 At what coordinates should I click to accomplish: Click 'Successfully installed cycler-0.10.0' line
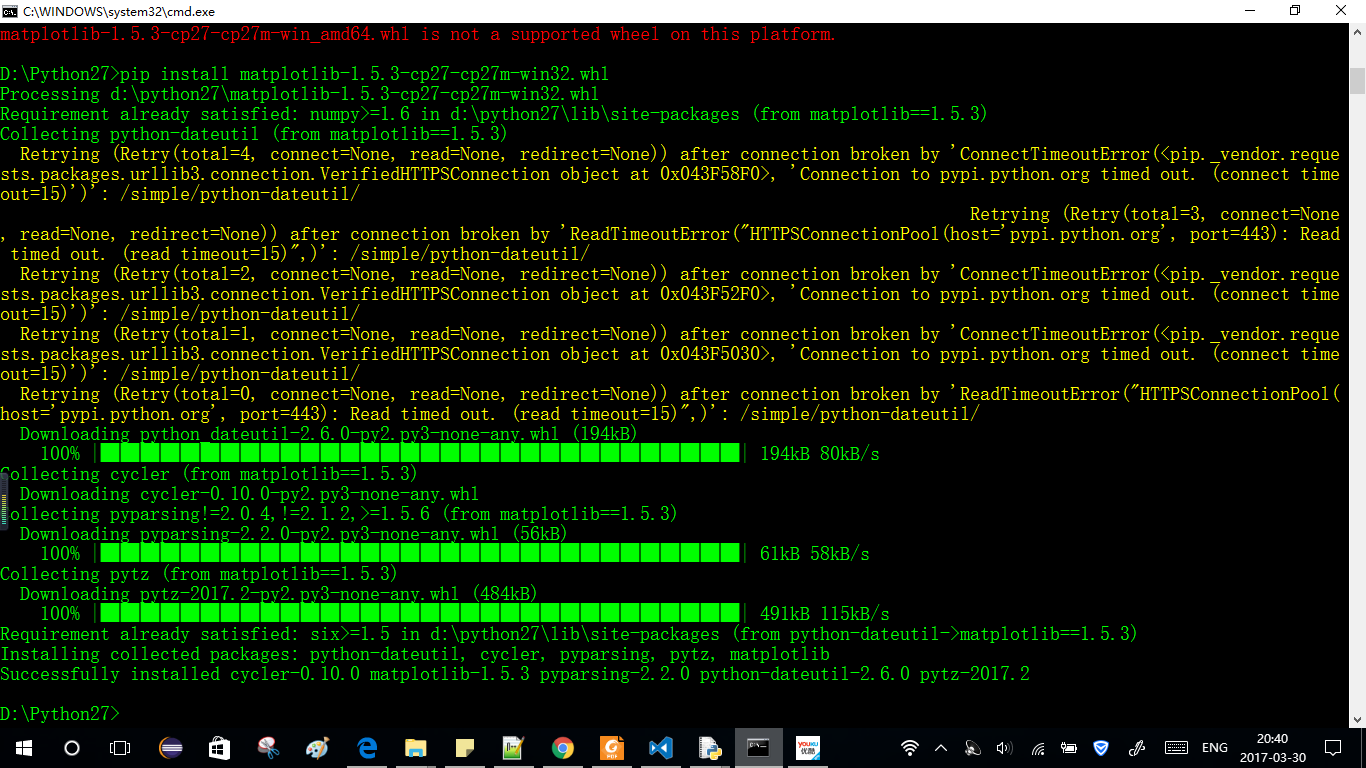[515, 674]
